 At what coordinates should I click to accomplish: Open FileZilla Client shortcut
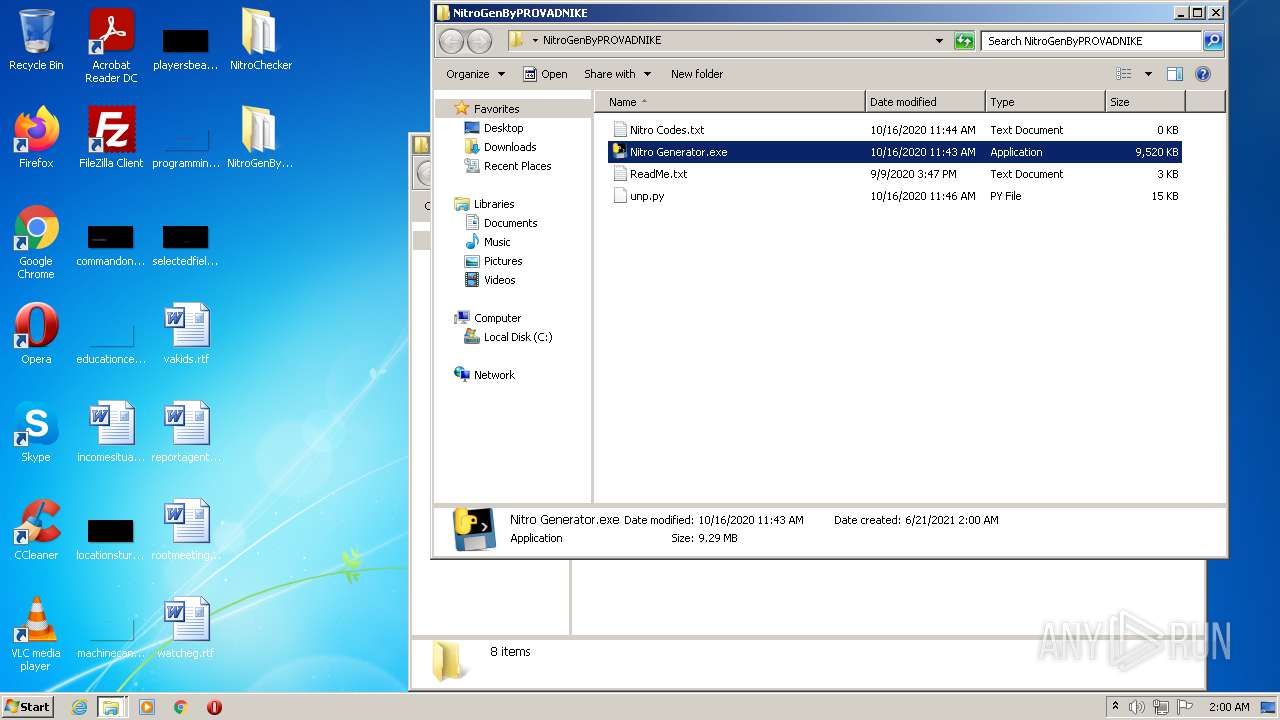tap(111, 138)
